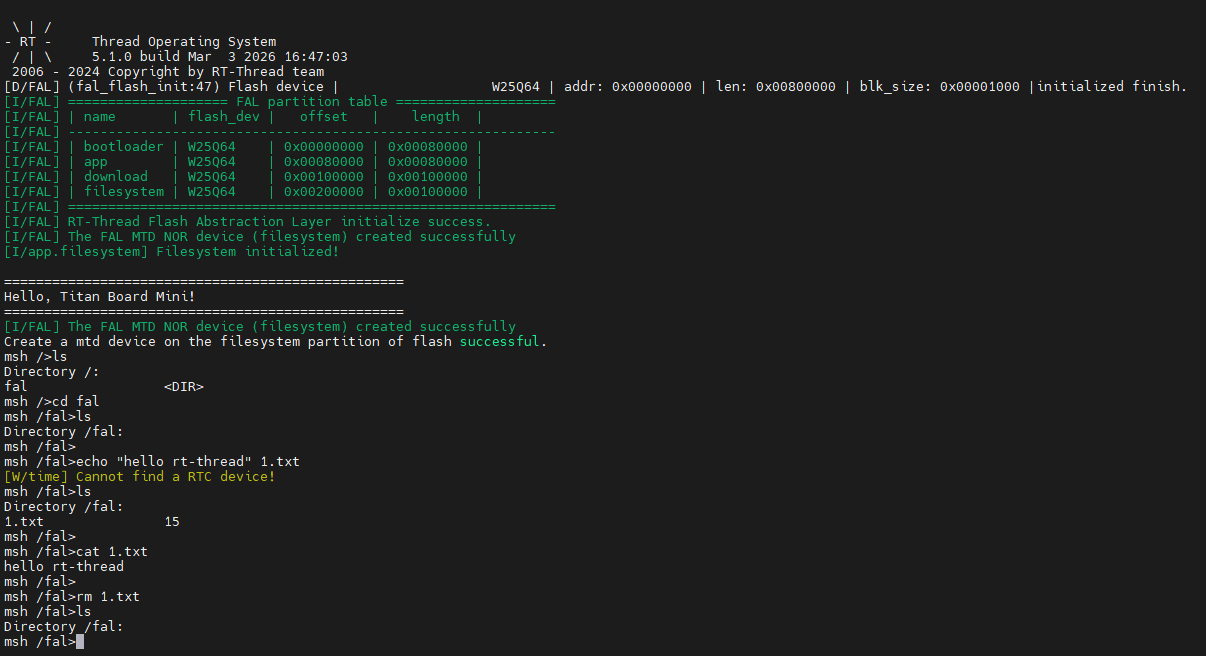The height and width of the screenshot is (656, 1206).
Task: Click the download partition name in table
Action: [x=115, y=176]
